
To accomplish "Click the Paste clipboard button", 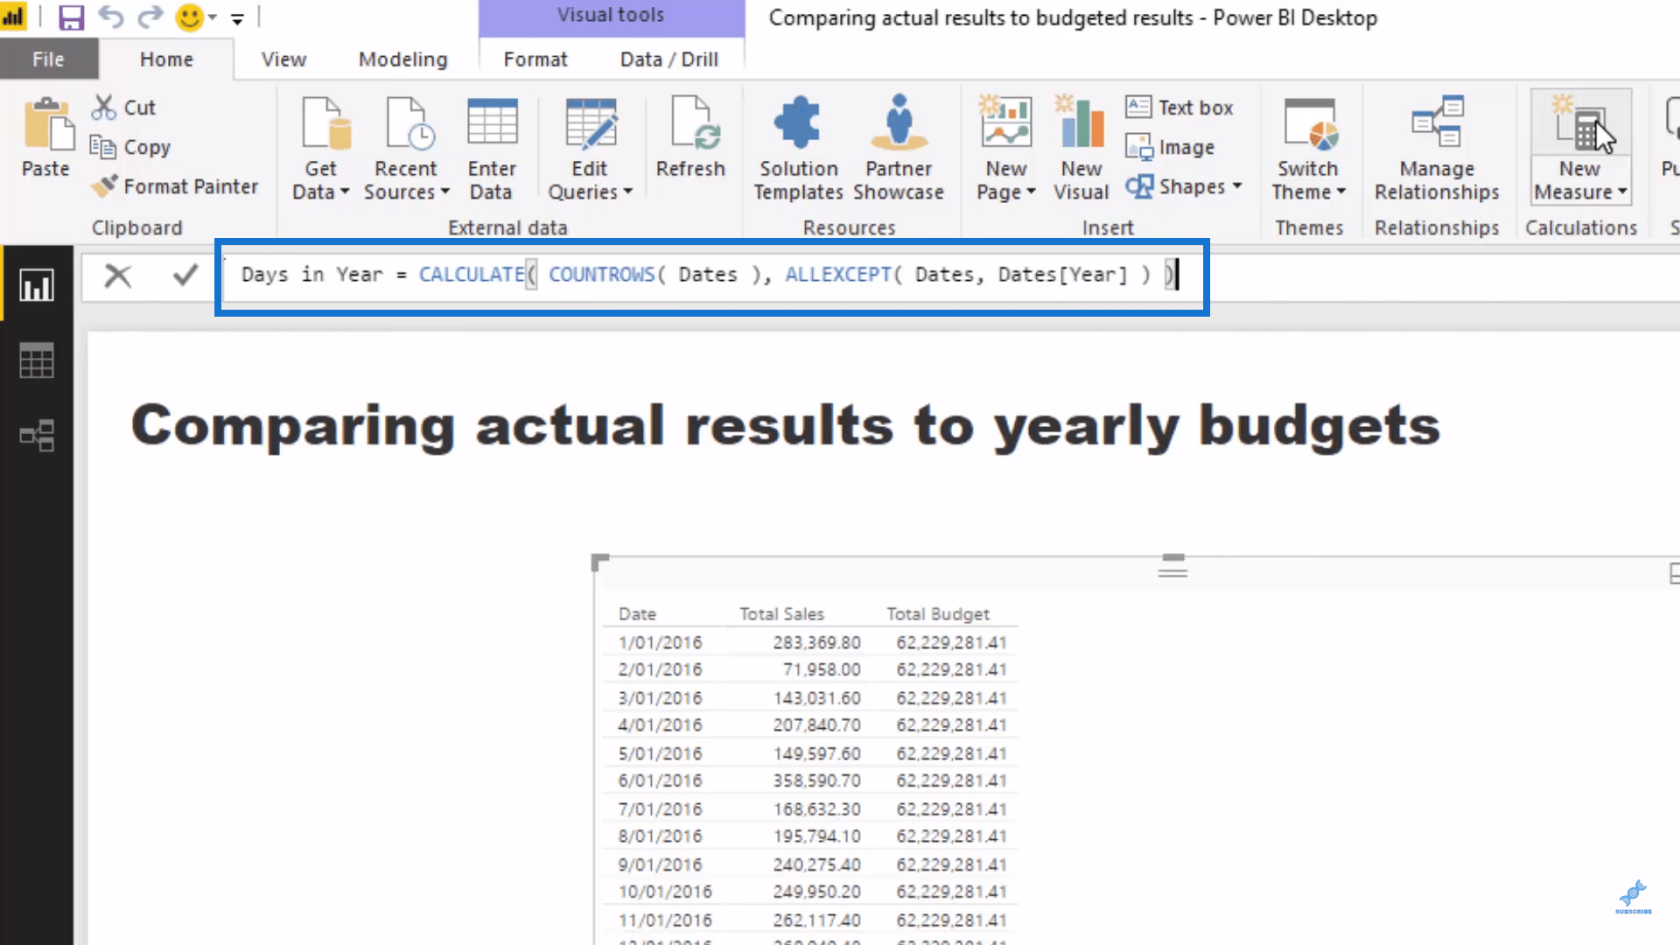I will point(46,138).
